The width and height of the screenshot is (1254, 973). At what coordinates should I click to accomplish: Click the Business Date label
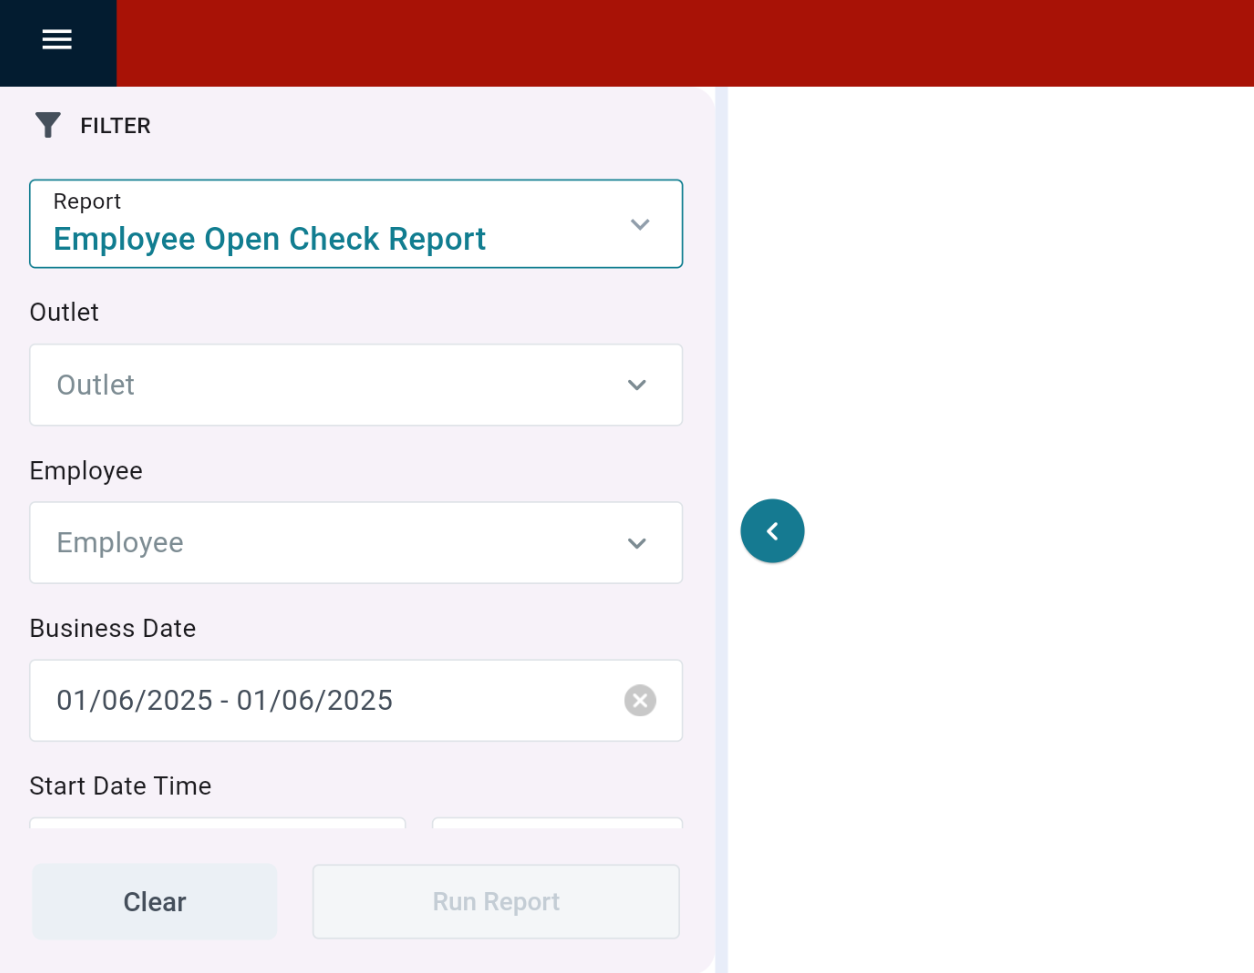[113, 628]
